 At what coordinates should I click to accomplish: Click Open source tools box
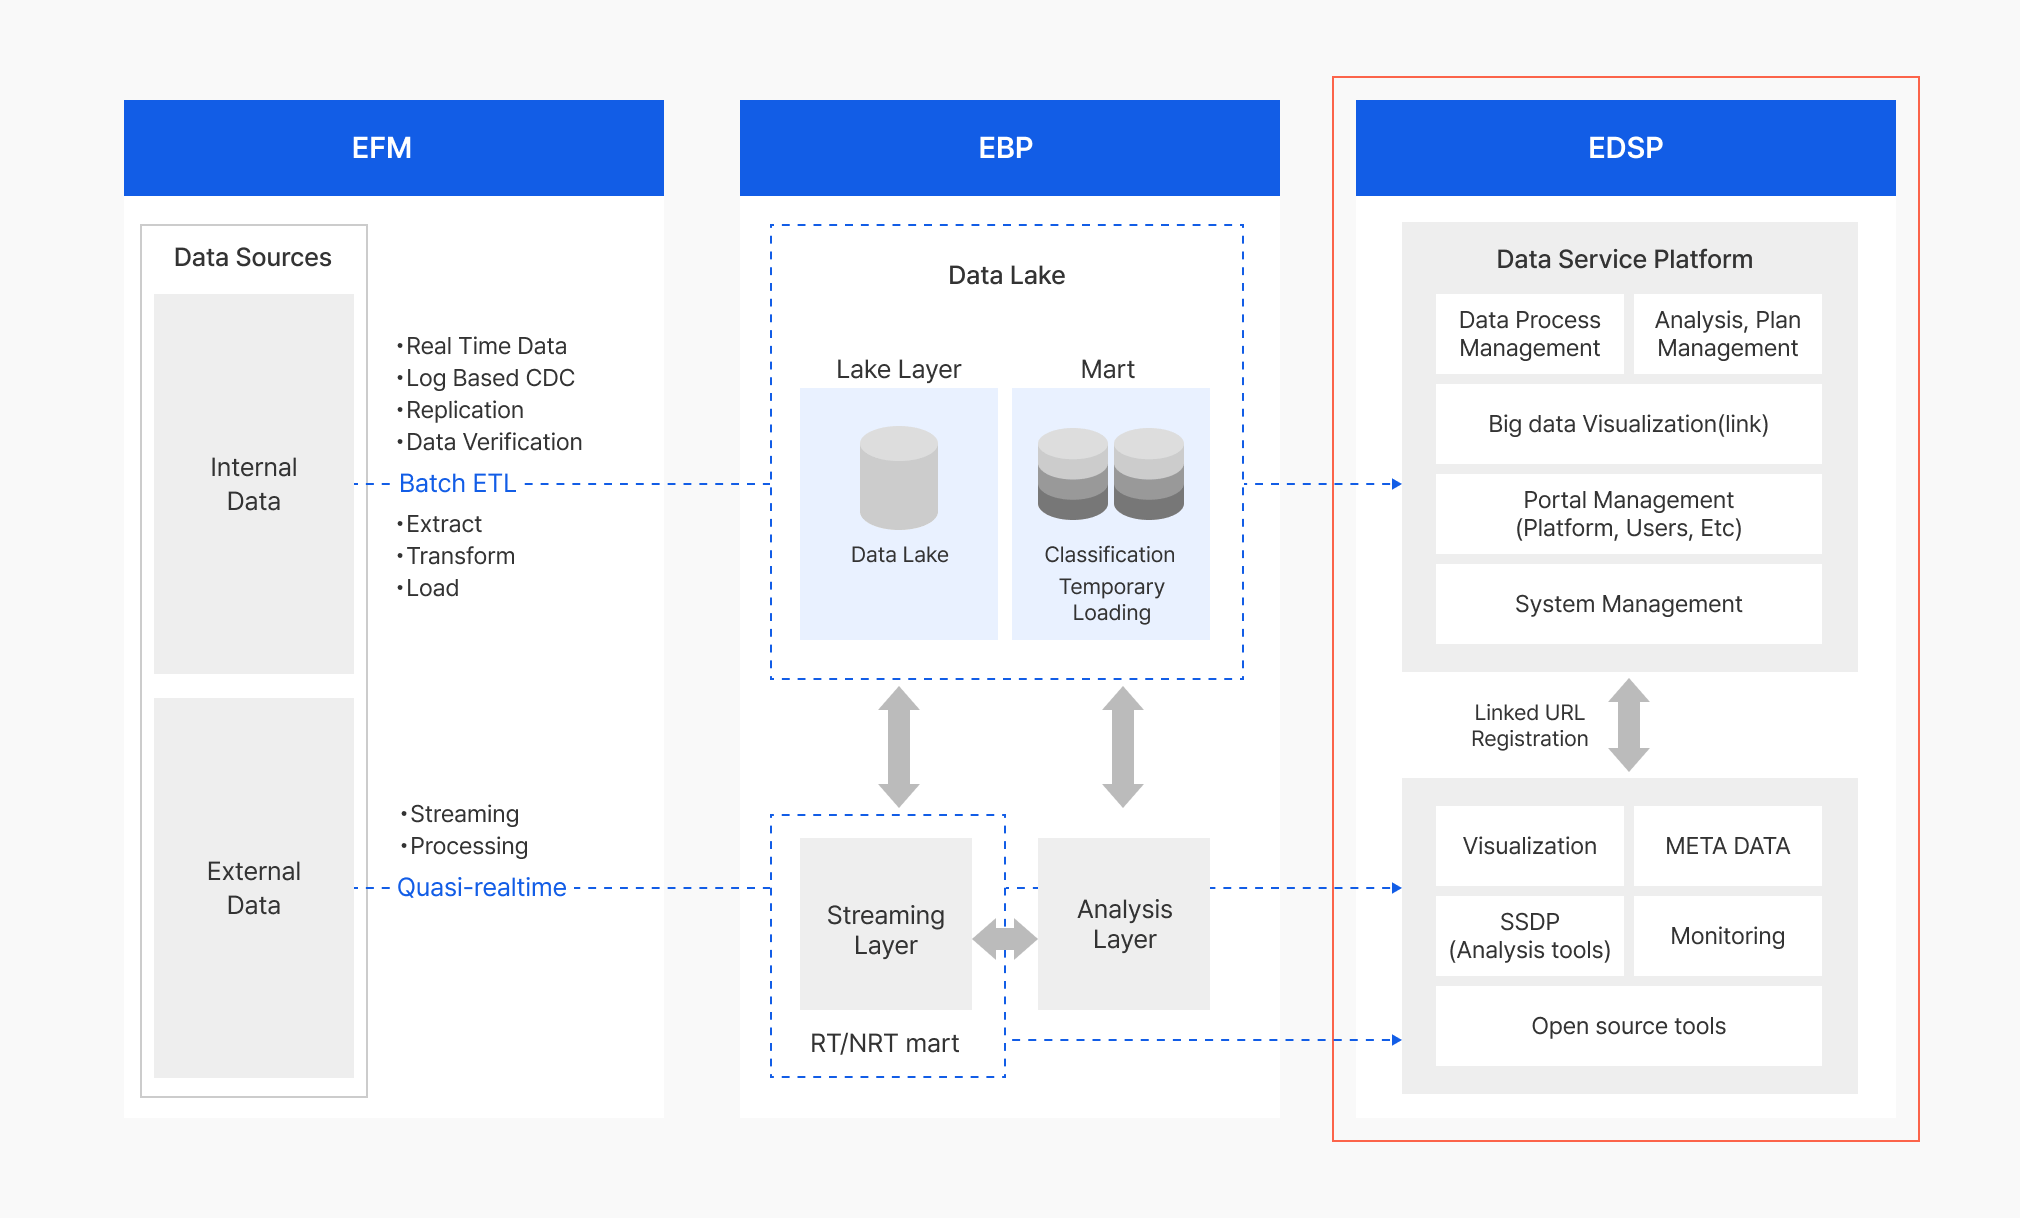point(1629,1026)
